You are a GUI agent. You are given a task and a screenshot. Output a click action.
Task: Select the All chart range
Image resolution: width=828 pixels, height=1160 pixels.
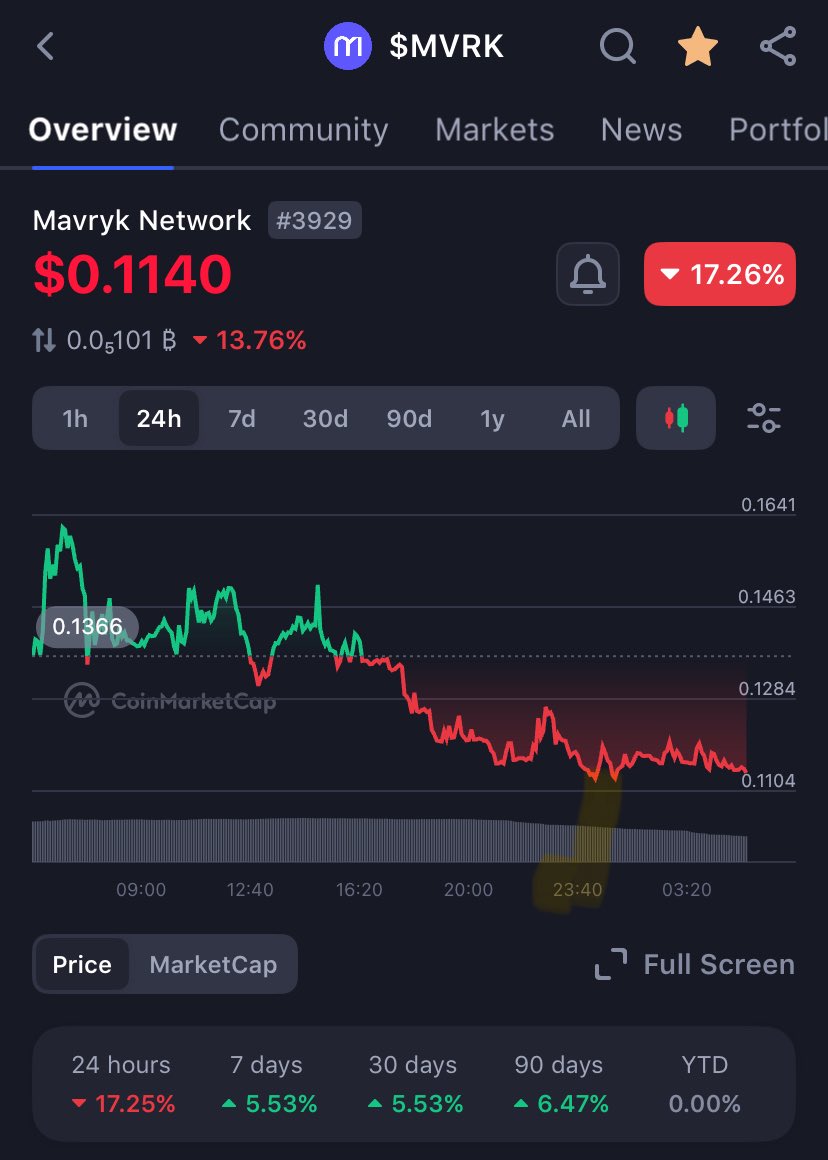pos(576,419)
